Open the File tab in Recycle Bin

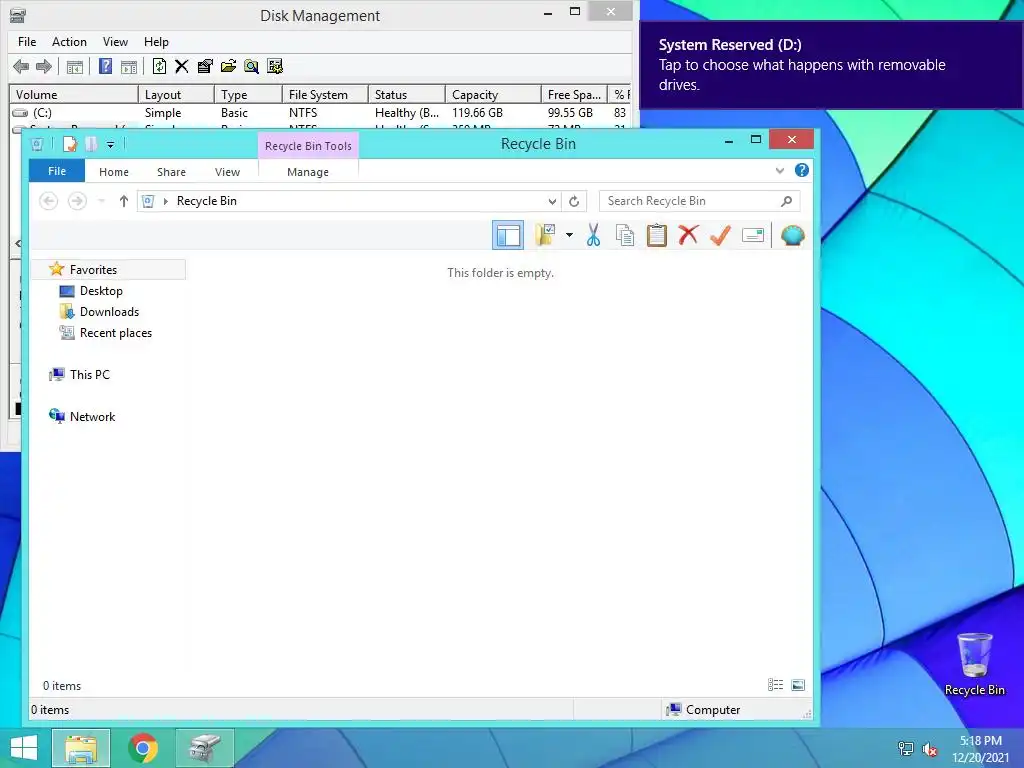pyautogui.click(x=57, y=171)
